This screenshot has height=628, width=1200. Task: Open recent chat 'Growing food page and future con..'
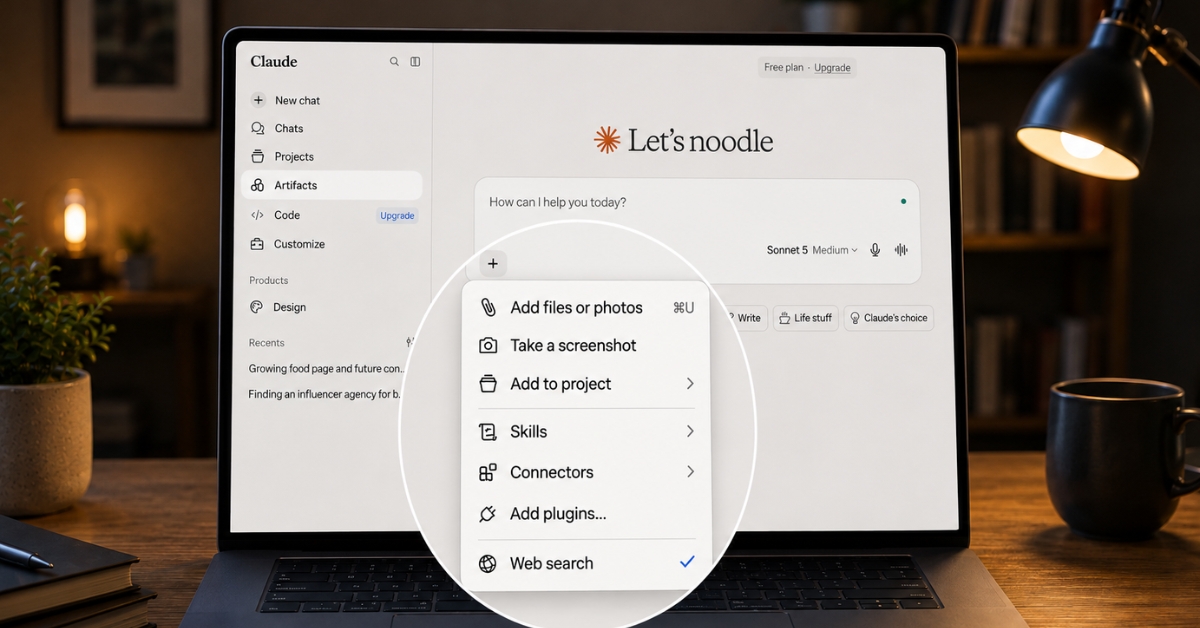tap(325, 369)
